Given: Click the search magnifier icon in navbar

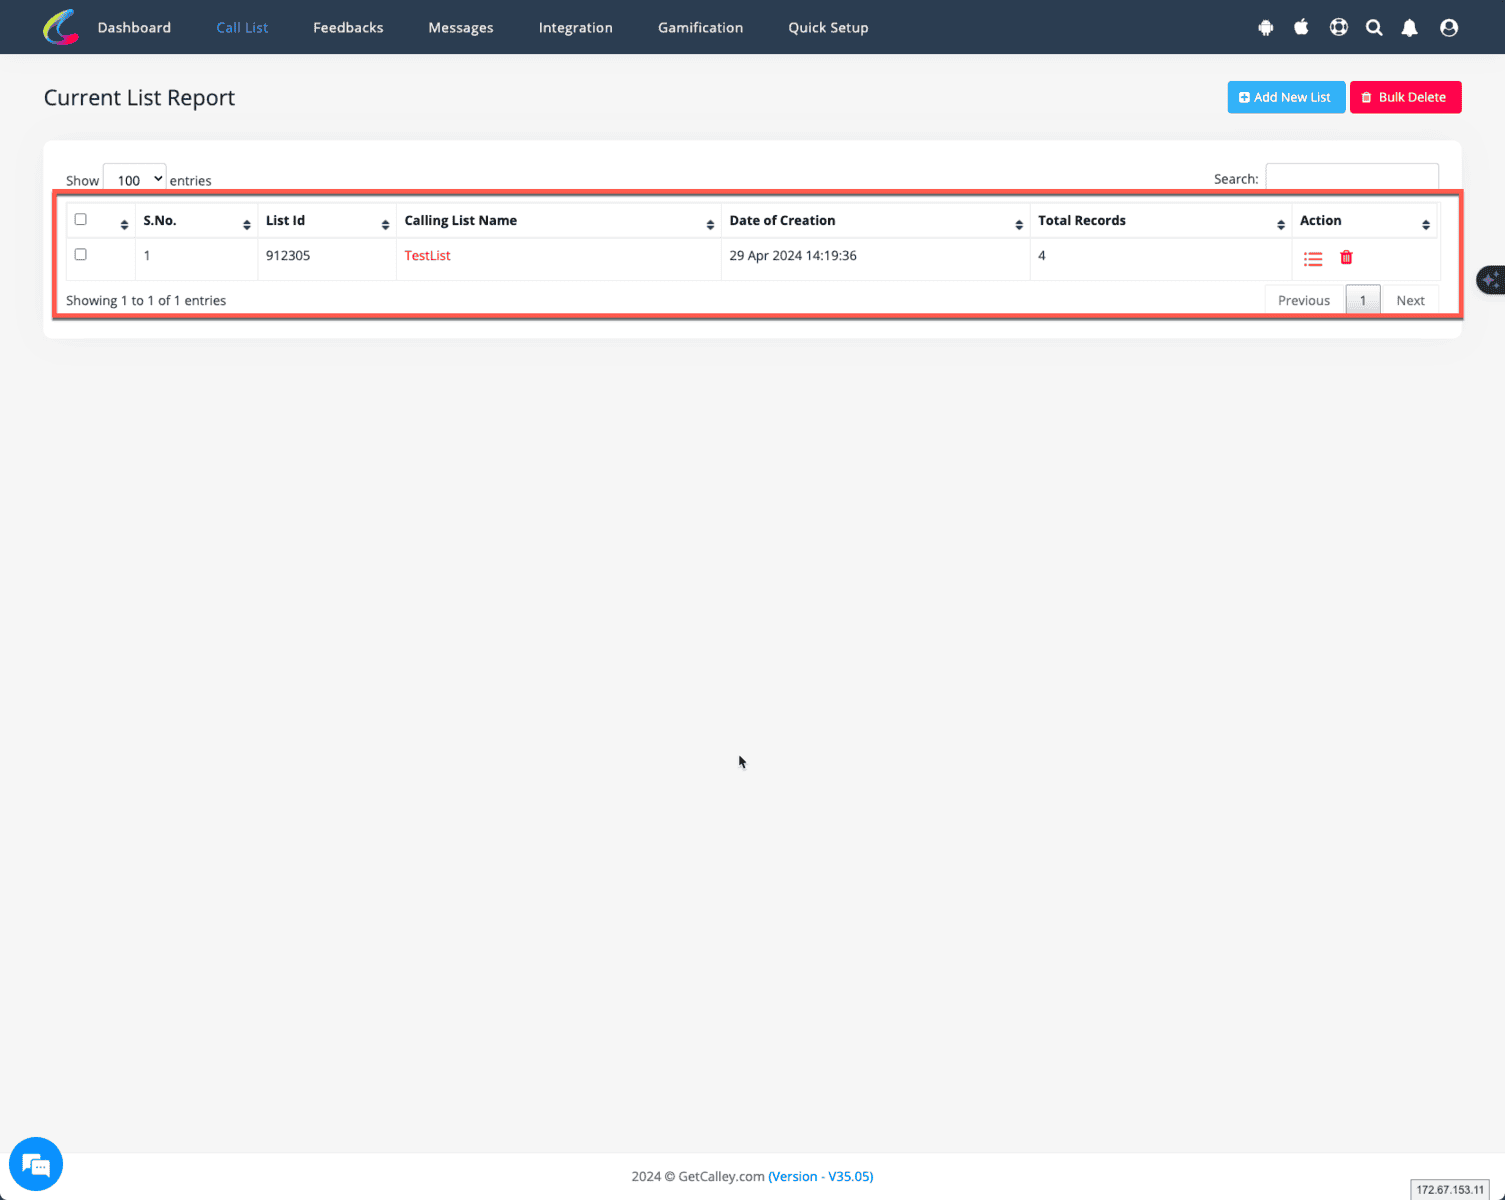Looking at the screenshot, I should tap(1374, 28).
